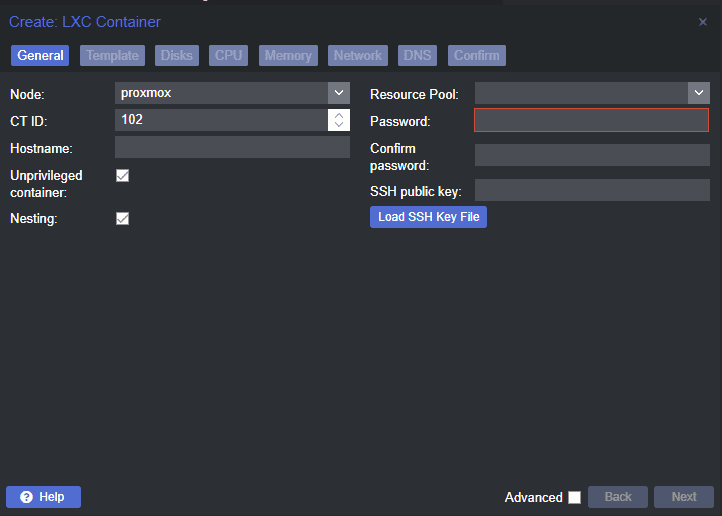The image size is (722, 516).
Task: Select the Confirm tab
Action: 477,56
